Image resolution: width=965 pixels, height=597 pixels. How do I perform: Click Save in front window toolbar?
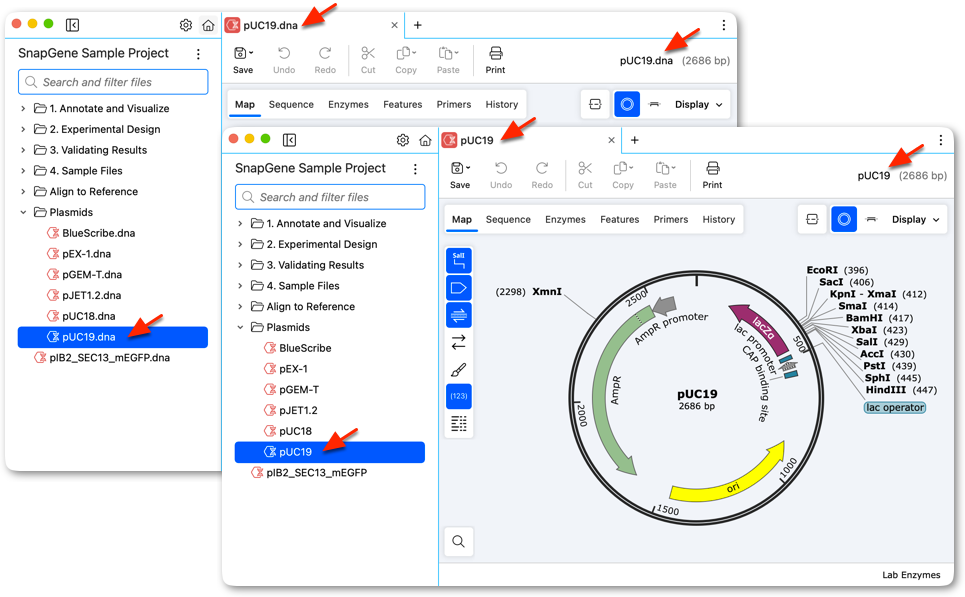(x=460, y=175)
